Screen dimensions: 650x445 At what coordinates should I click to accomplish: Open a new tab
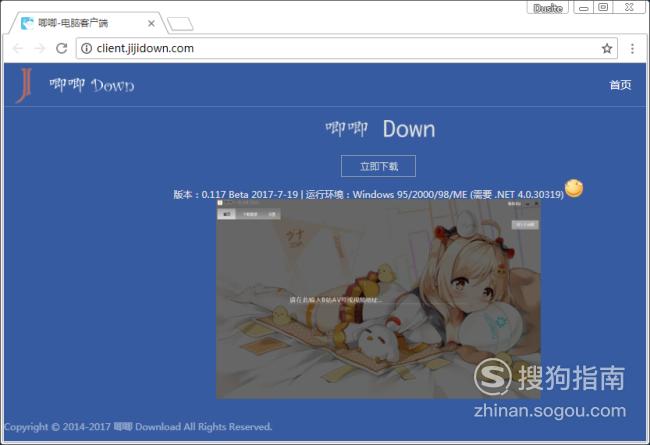point(180,24)
